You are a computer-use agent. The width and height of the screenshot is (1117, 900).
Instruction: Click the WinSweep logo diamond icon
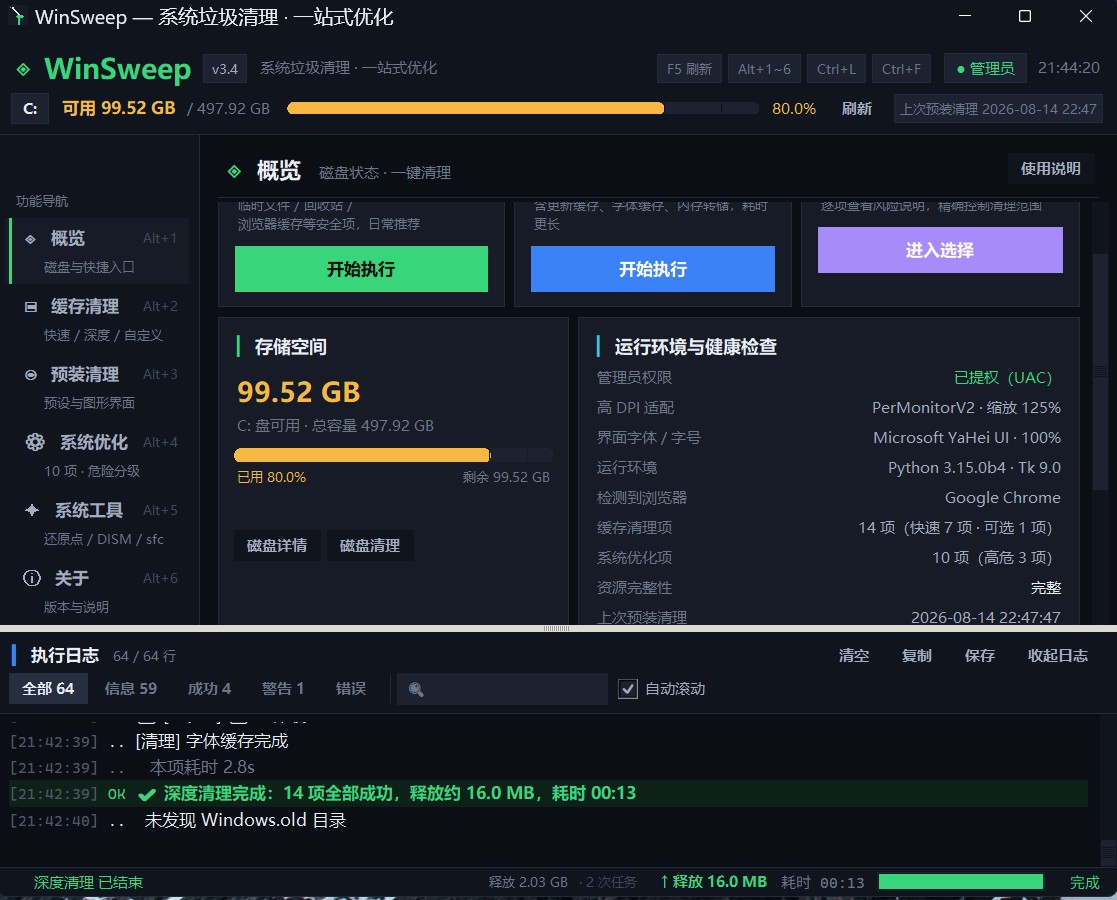[x=24, y=69]
